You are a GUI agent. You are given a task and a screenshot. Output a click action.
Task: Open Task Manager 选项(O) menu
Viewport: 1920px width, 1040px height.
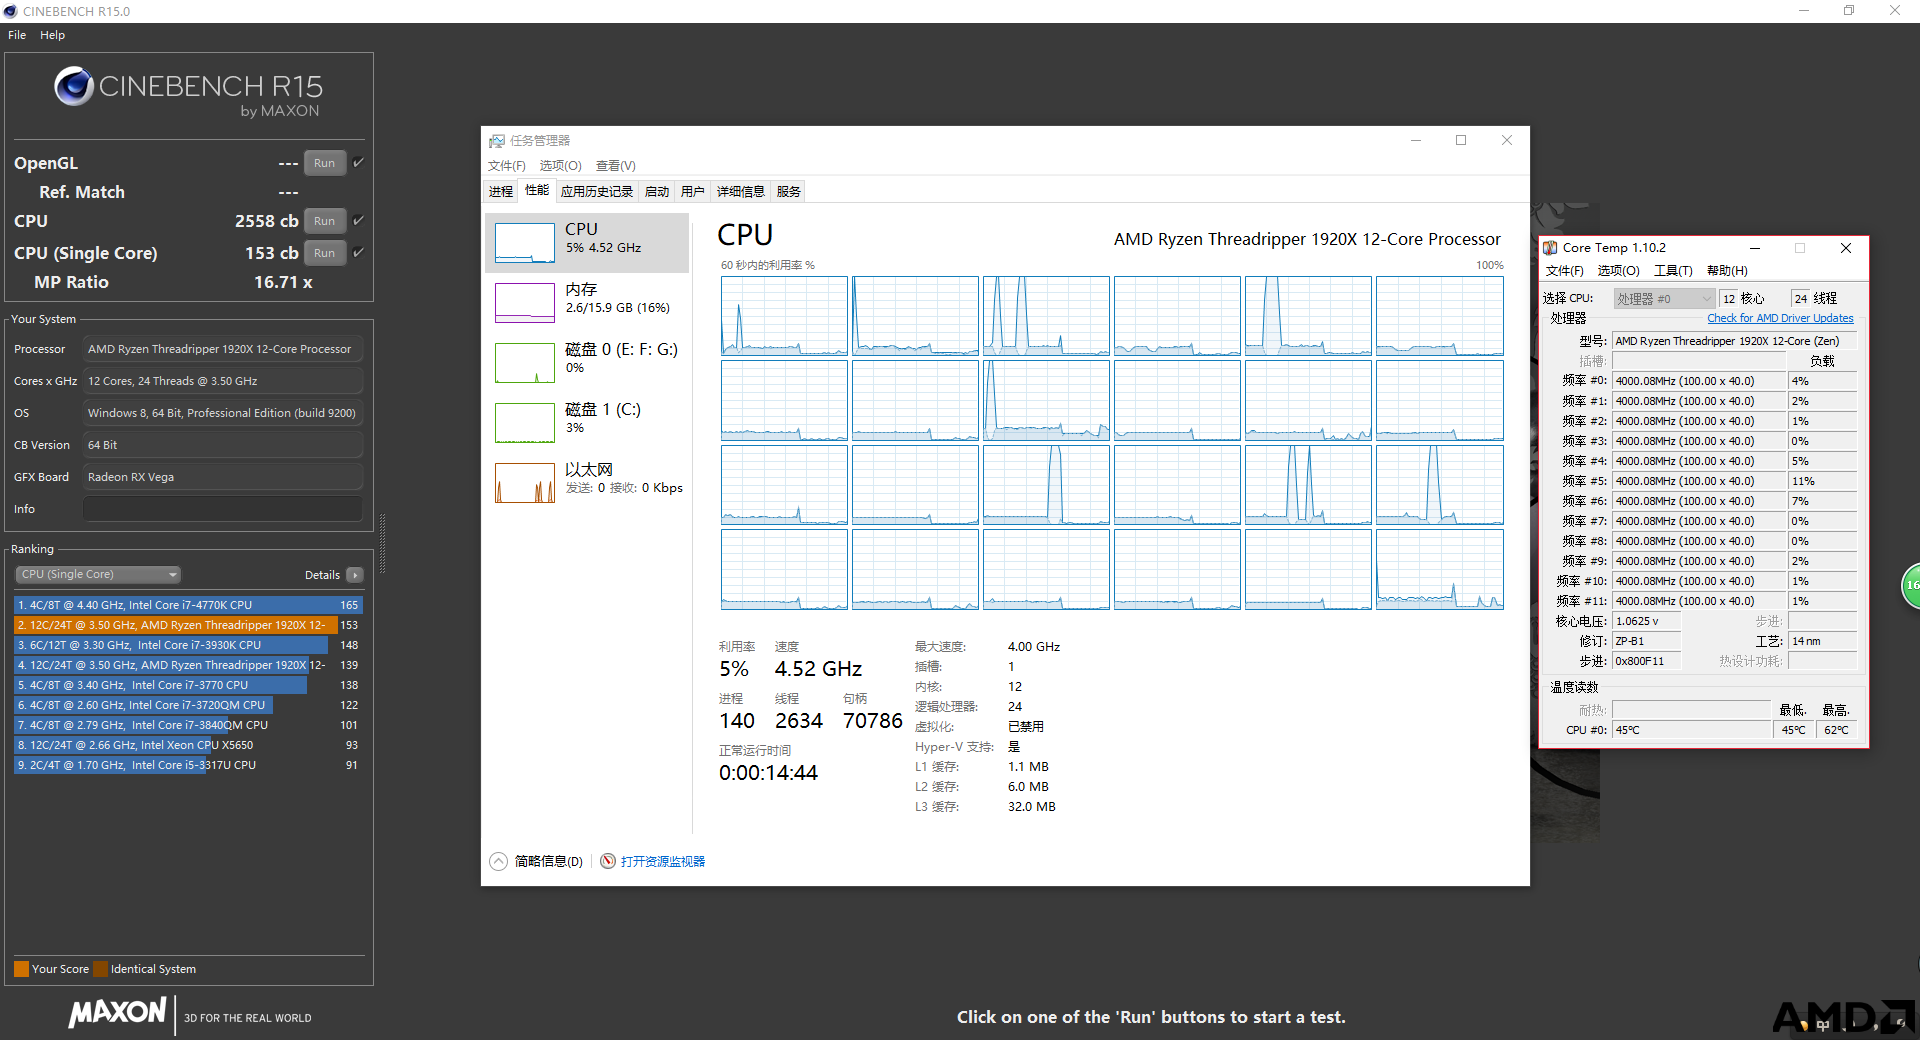pyautogui.click(x=560, y=166)
